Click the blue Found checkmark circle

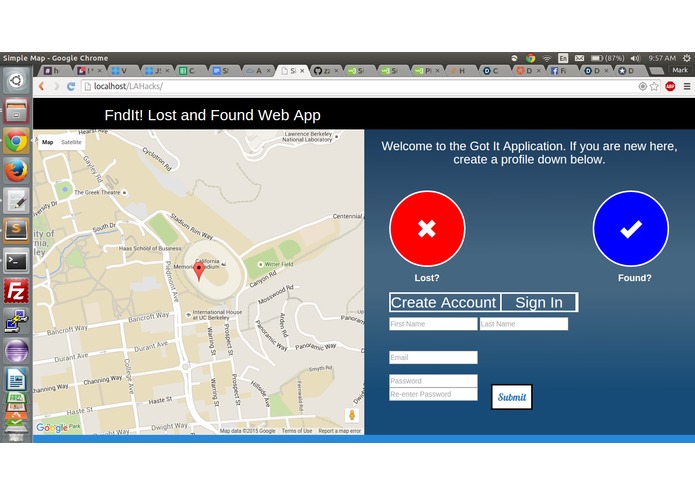coord(631,229)
